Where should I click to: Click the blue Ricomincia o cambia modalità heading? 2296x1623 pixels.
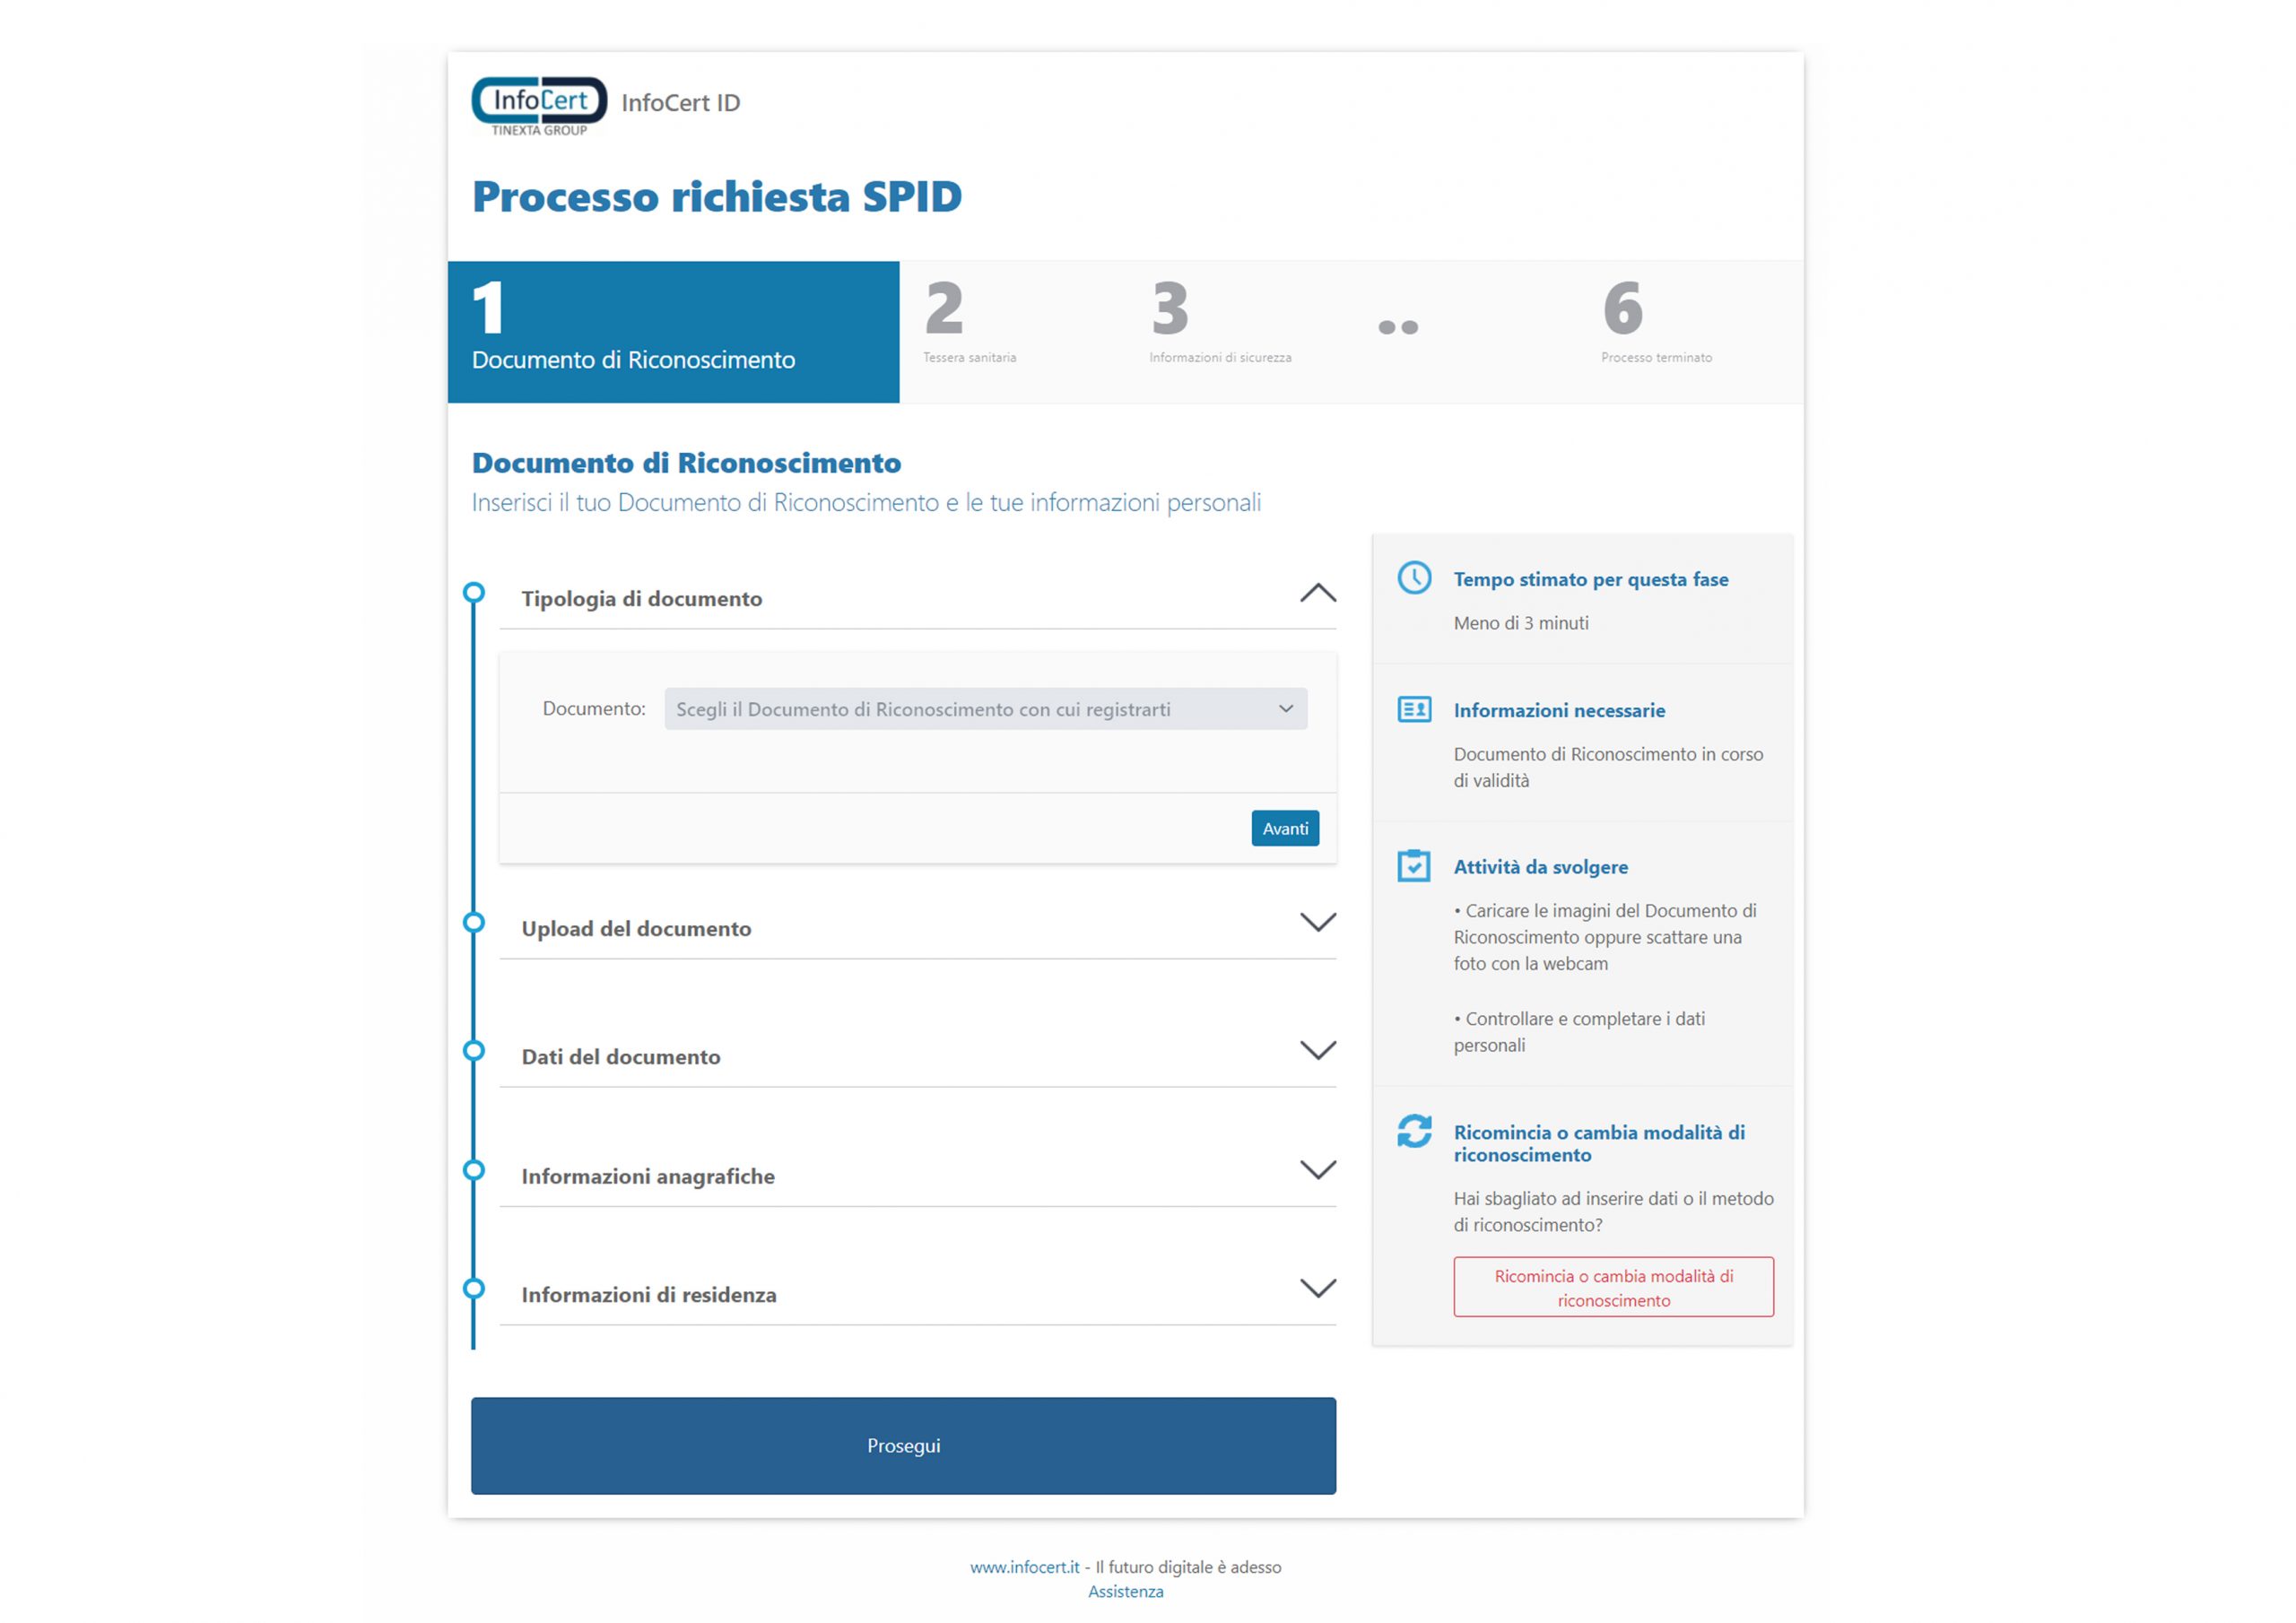(x=1598, y=1143)
